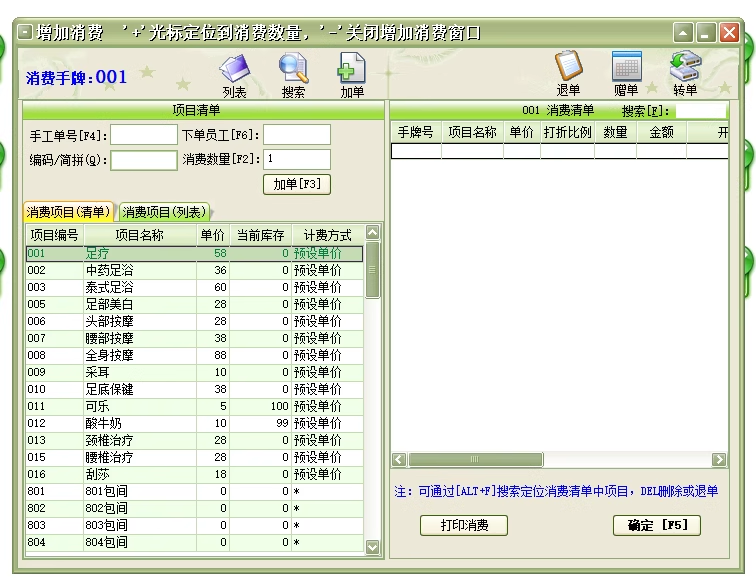Screen dimensions: 756x584
Task: Click right arrow of consumption list horizontal scrollbar
Action: pyautogui.click(x=719, y=460)
